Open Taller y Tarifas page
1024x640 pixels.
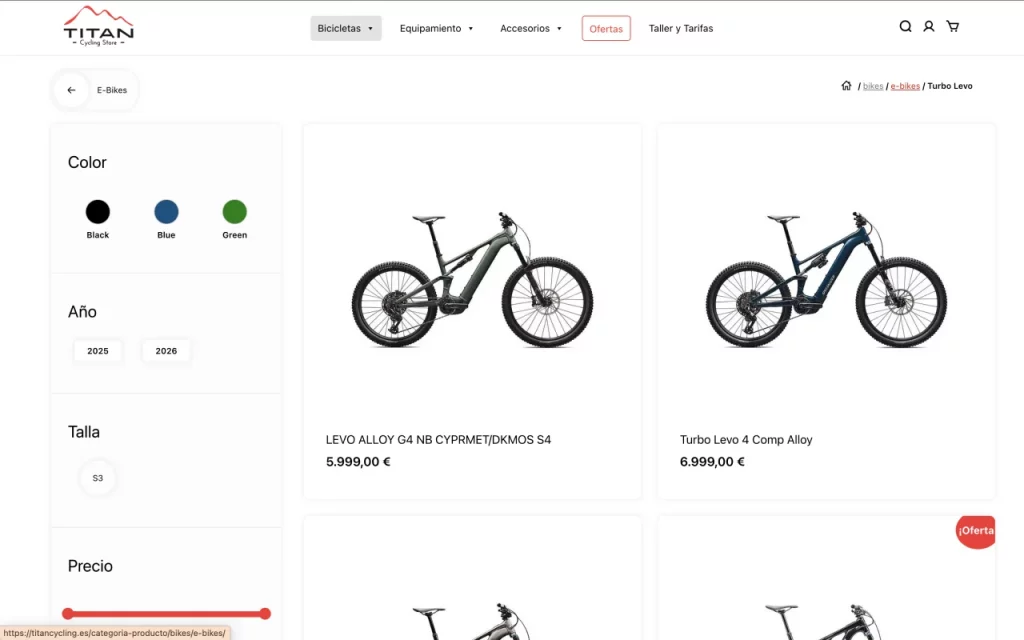(681, 28)
